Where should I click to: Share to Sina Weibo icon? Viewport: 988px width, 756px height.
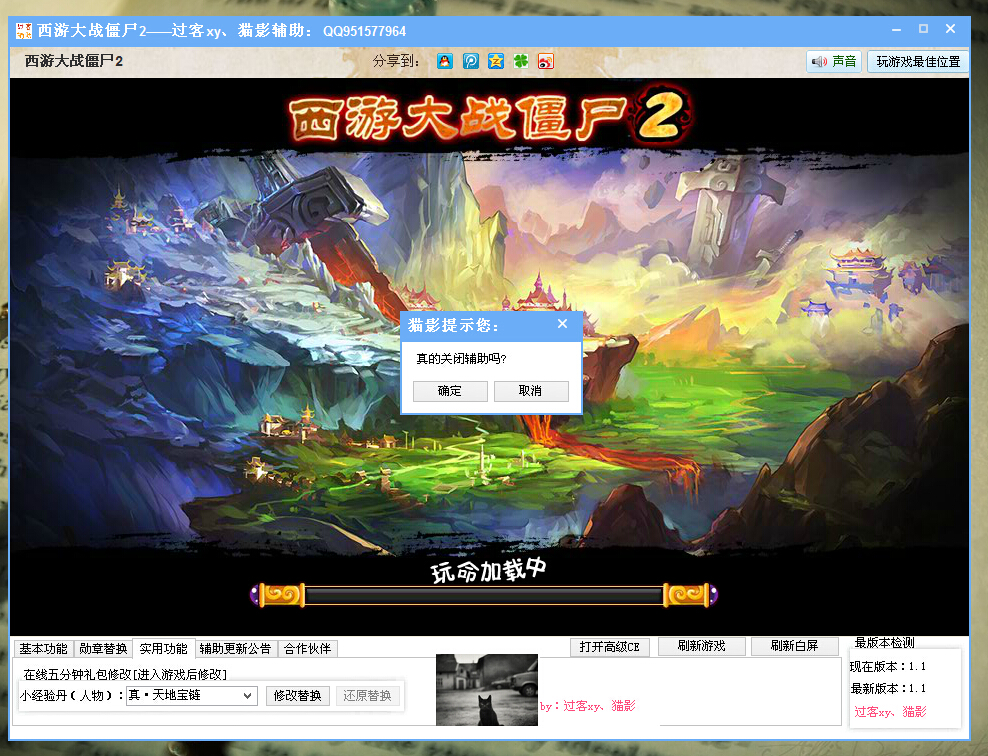pyautogui.click(x=546, y=61)
